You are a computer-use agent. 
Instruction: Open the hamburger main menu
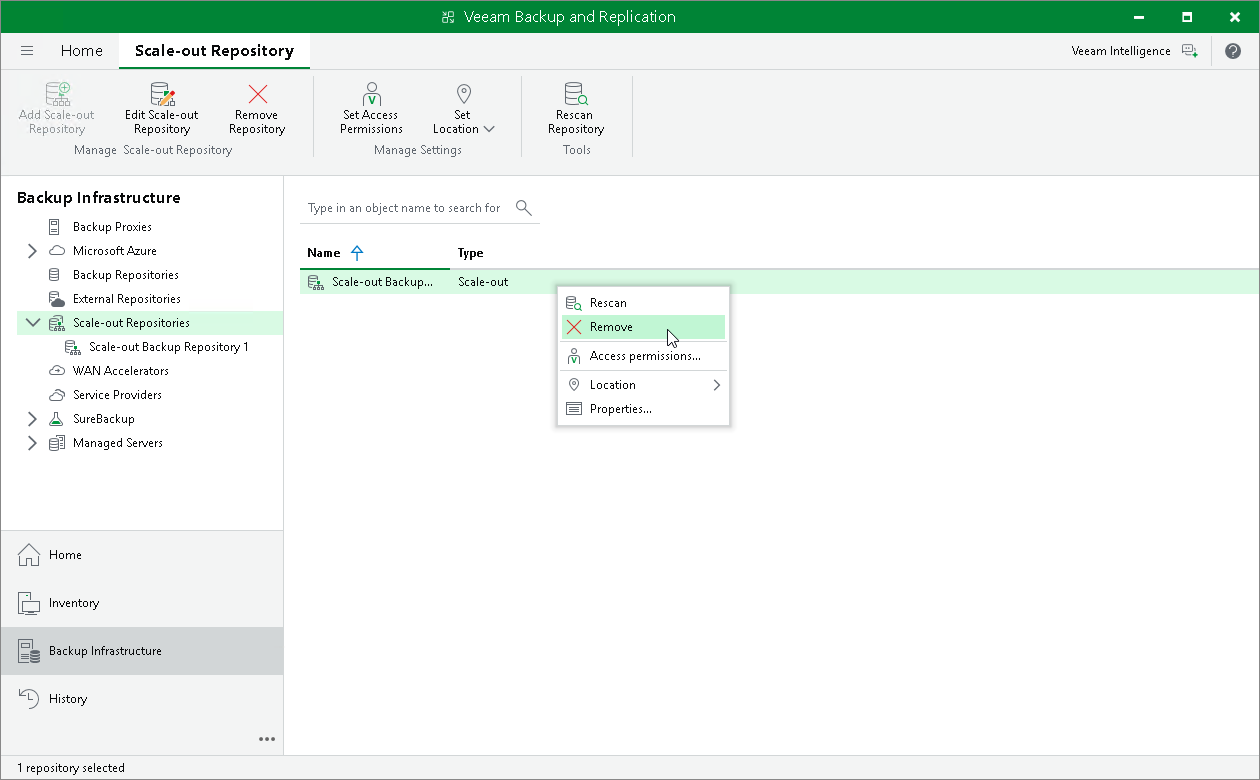point(27,51)
